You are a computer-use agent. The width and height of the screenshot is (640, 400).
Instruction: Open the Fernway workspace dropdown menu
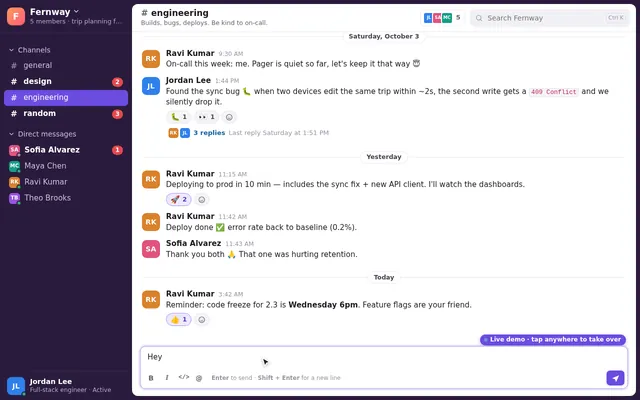pos(54,12)
